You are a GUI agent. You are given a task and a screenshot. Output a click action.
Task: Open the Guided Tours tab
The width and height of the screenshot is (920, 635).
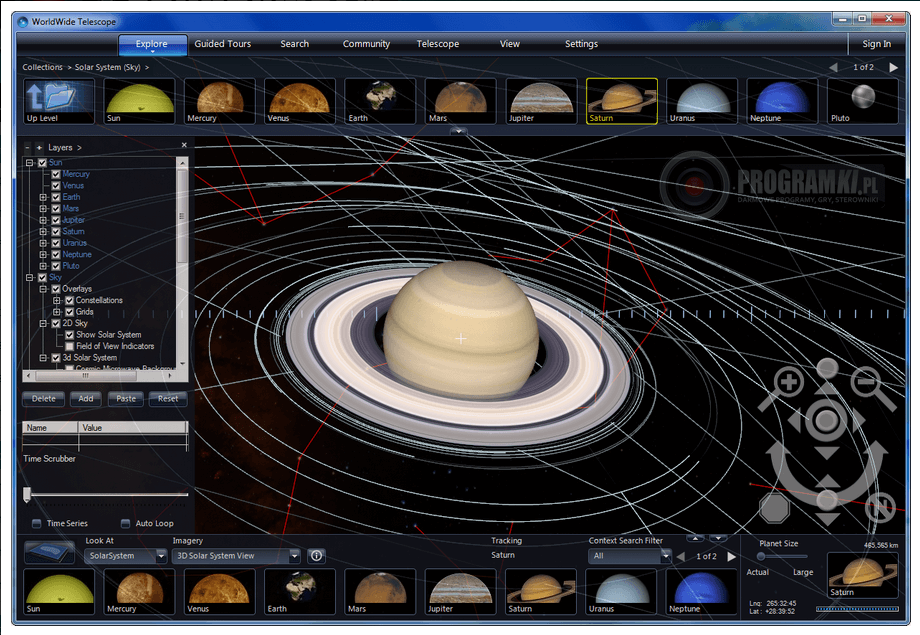pyautogui.click(x=223, y=44)
